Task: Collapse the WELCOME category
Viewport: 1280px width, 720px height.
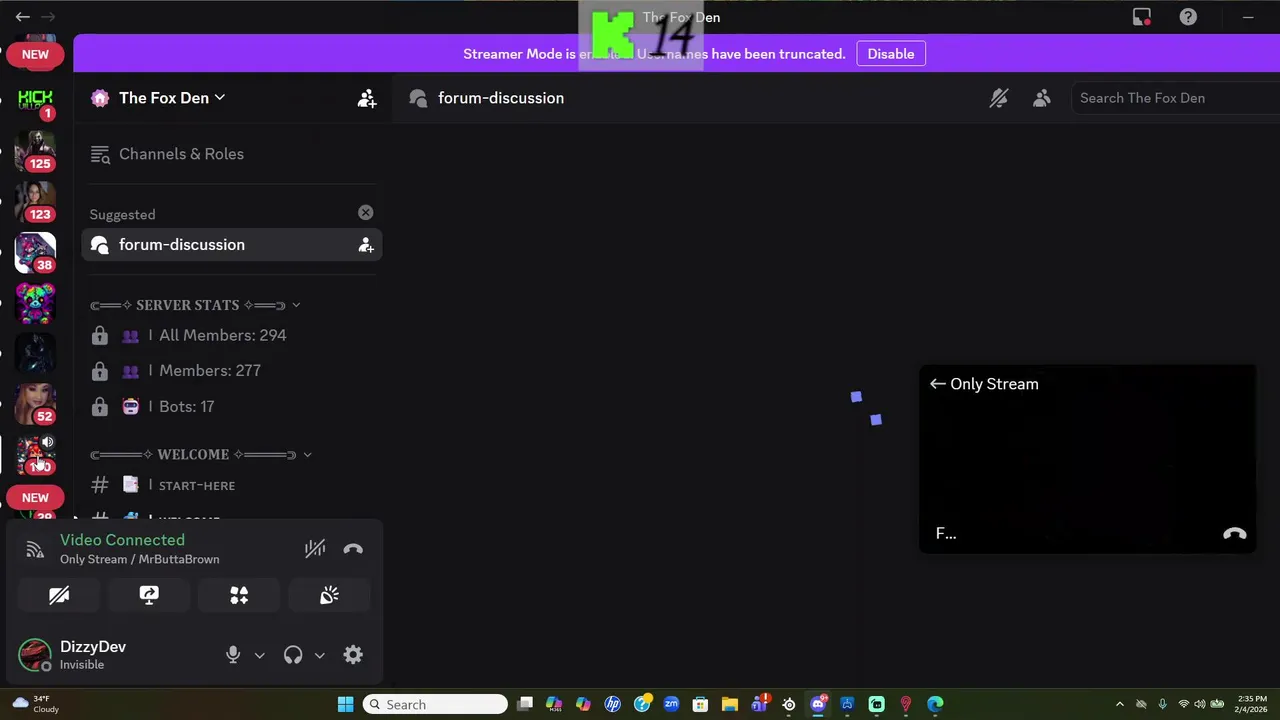Action: 200,454
